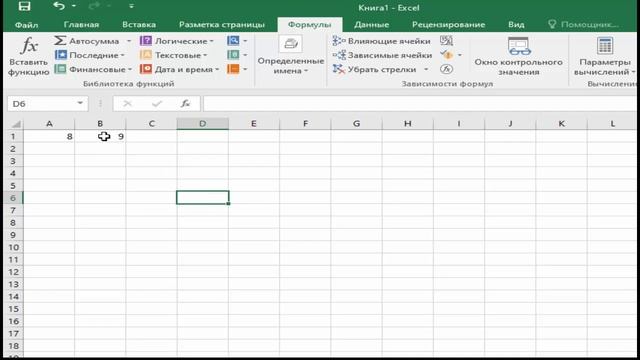
Task: Open Customize Quick Access Toolbar dropdown
Action: 131,6
